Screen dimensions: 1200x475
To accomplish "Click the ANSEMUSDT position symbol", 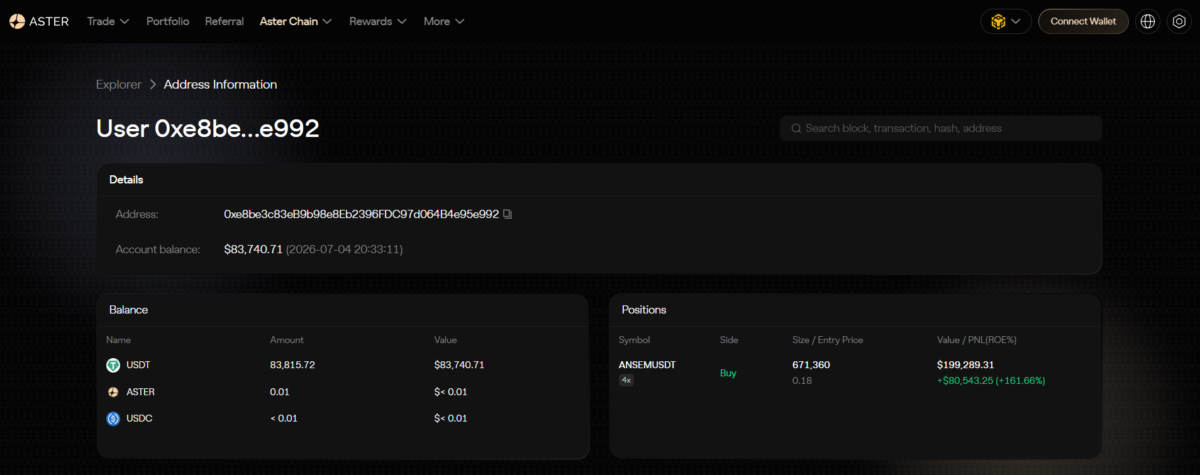I will click(647, 365).
